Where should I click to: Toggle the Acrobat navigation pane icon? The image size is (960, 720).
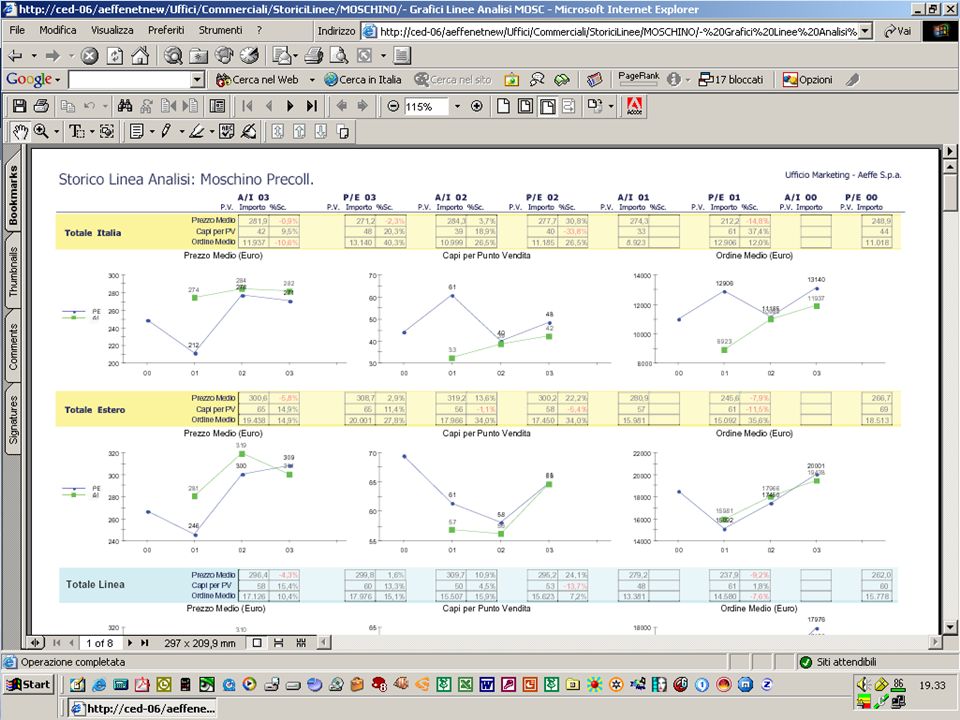click(x=217, y=106)
